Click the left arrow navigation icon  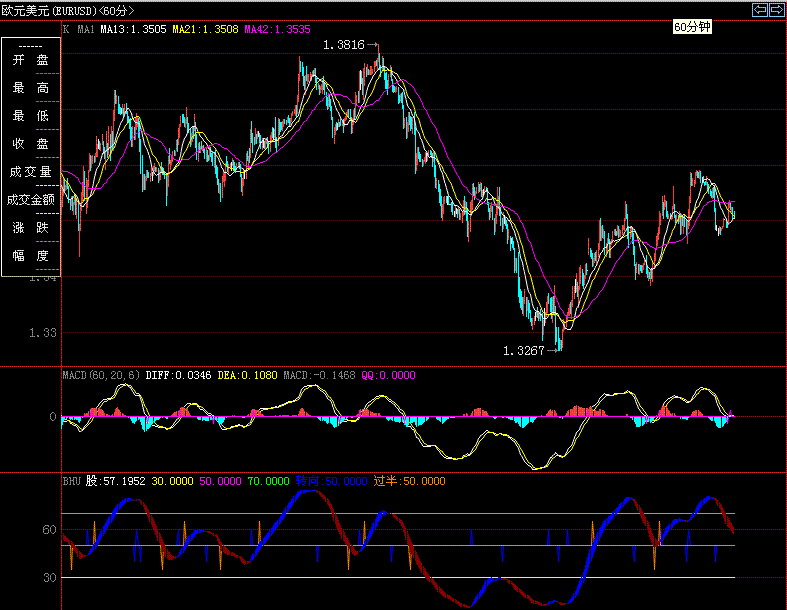tap(759, 10)
